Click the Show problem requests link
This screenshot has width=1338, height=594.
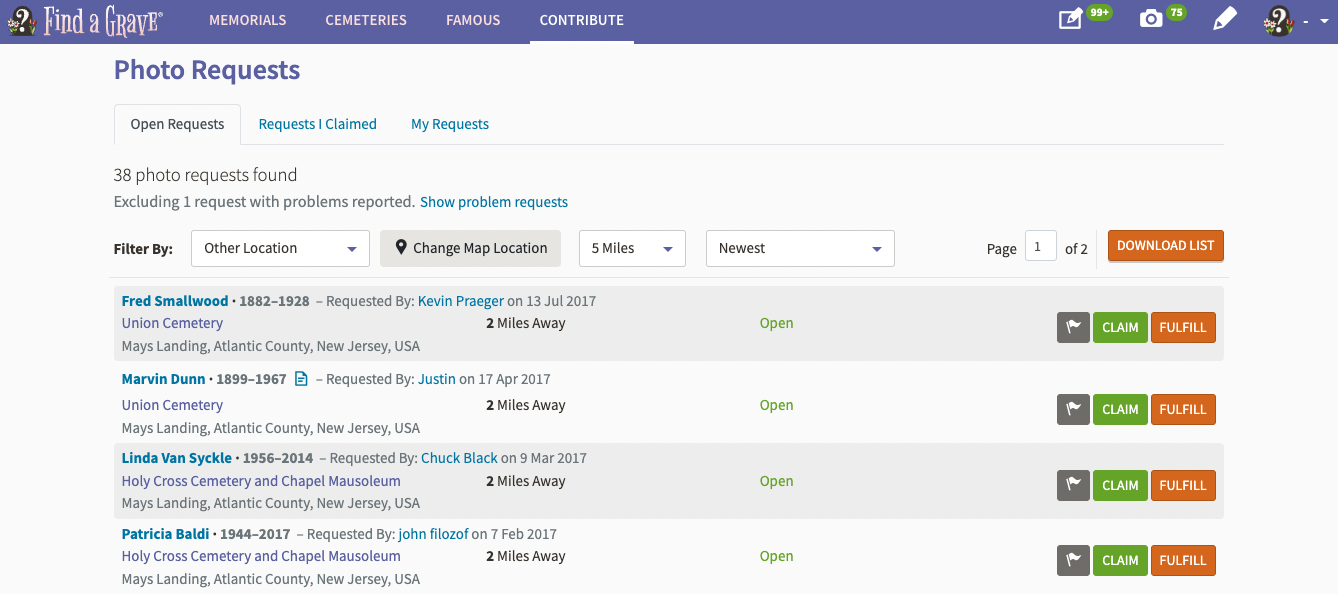pyautogui.click(x=494, y=202)
